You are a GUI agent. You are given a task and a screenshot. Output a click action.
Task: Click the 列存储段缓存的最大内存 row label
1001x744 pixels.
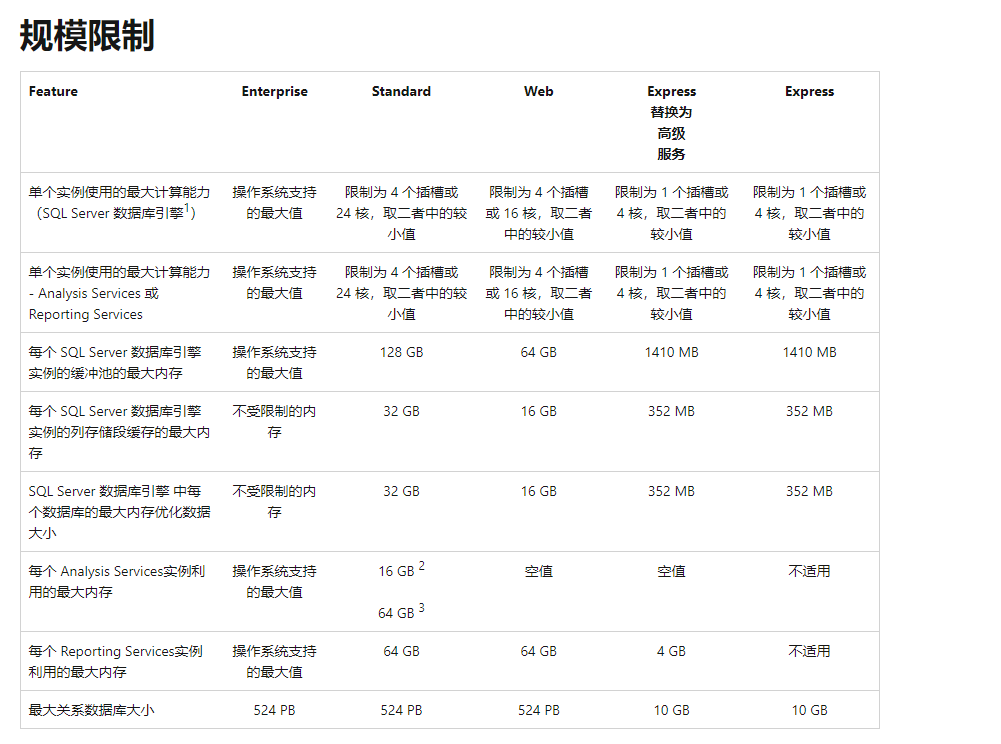coord(119,432)
